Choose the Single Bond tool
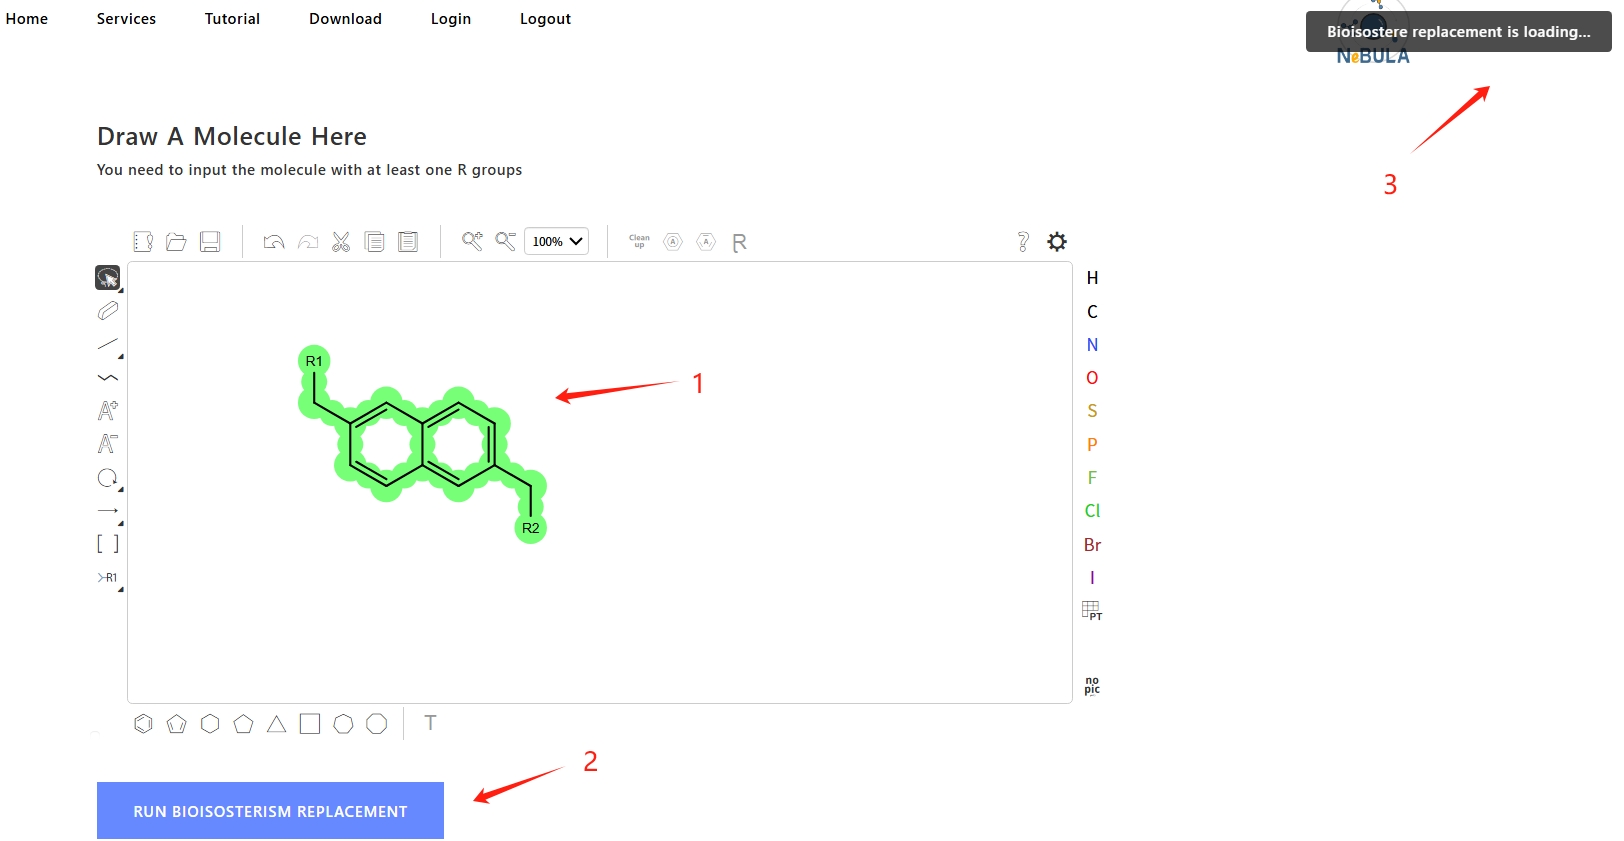 pos(108,344)
